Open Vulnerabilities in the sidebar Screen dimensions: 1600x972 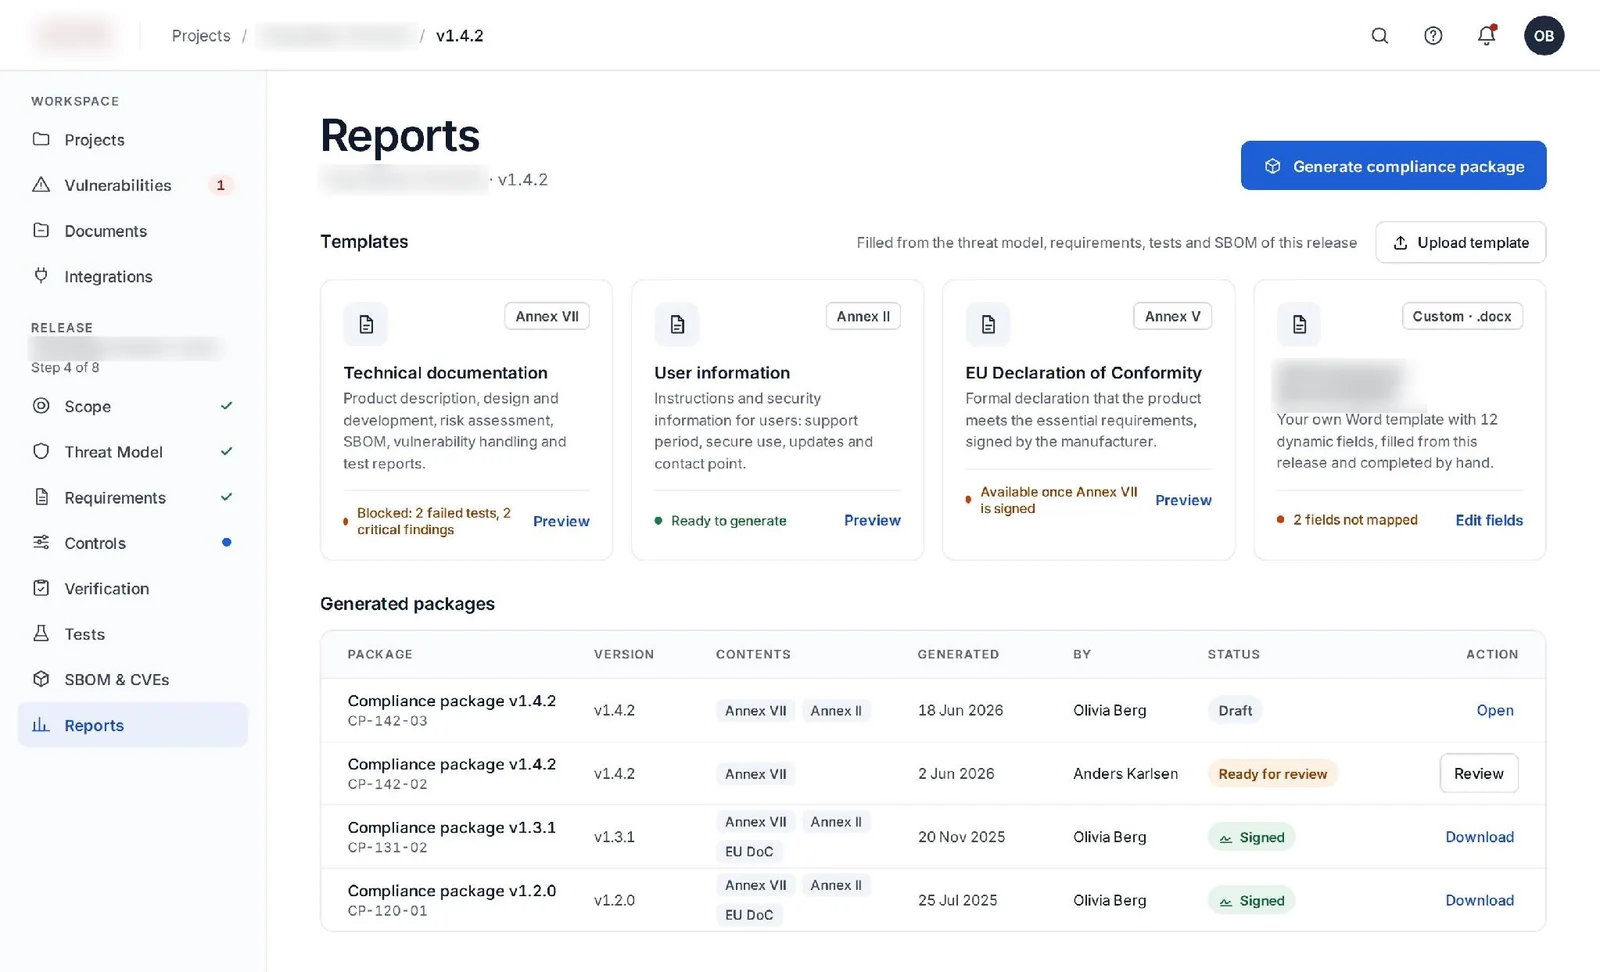[x=133, y=185]
